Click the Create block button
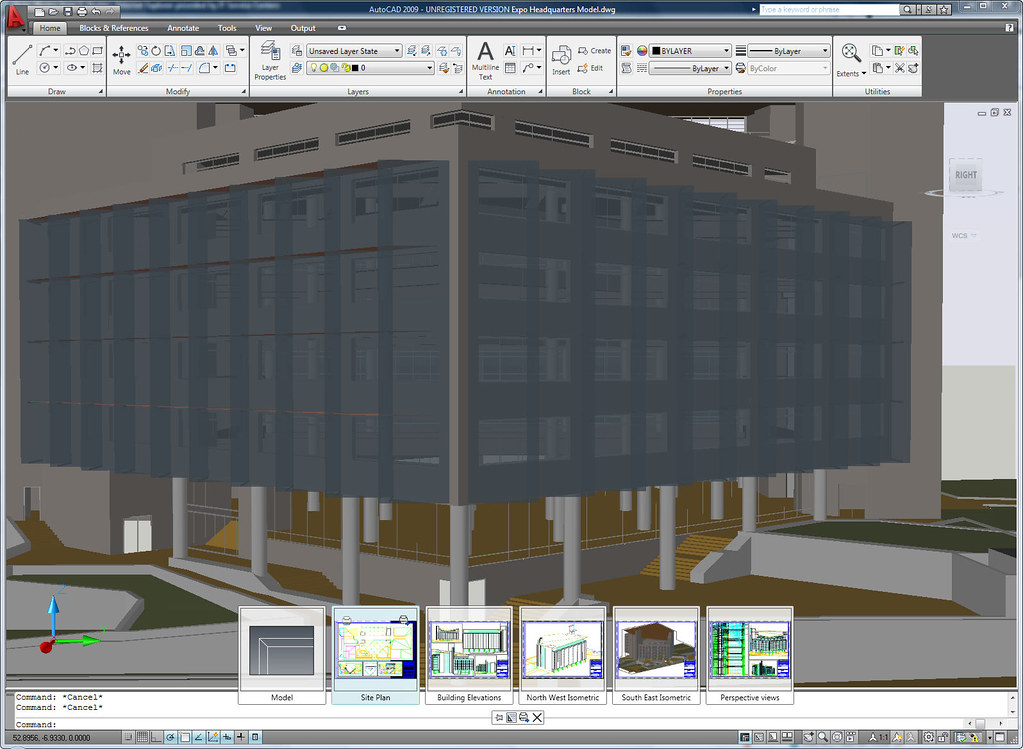The image size is (1023, 749). [594, 51]
